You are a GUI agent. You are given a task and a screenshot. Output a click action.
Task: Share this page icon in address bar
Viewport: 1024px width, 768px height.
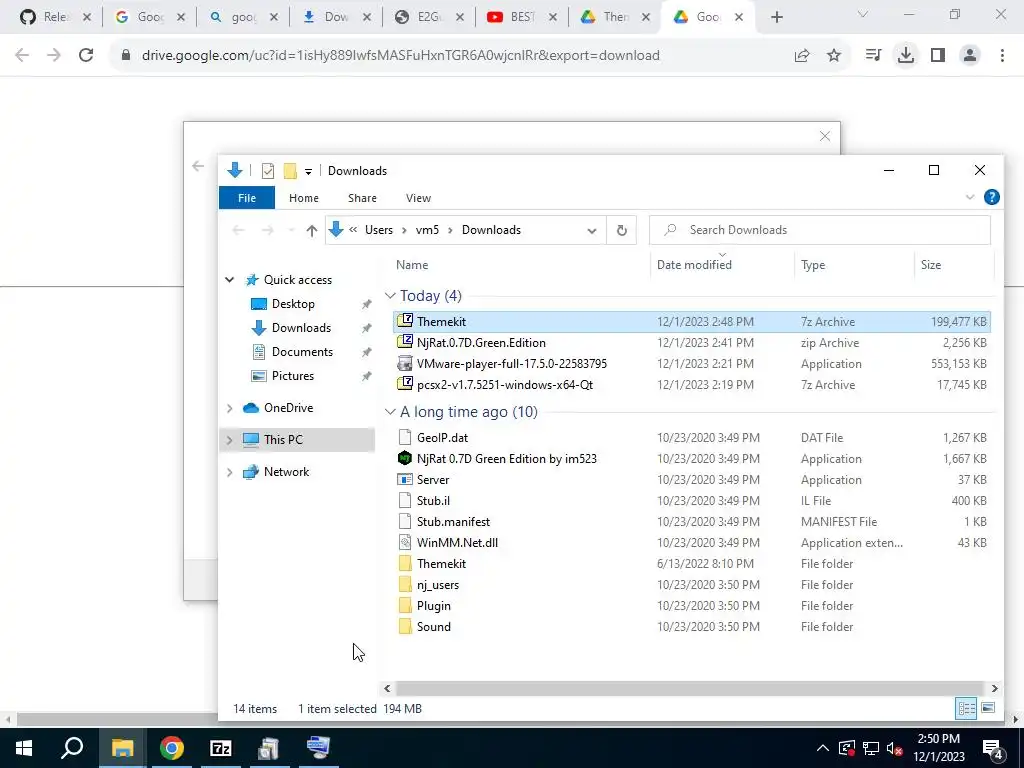click(802, 56)
